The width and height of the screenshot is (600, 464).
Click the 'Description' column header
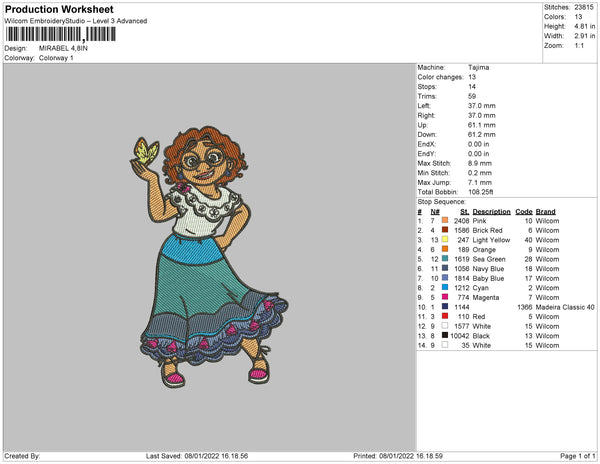coord(491,212)
